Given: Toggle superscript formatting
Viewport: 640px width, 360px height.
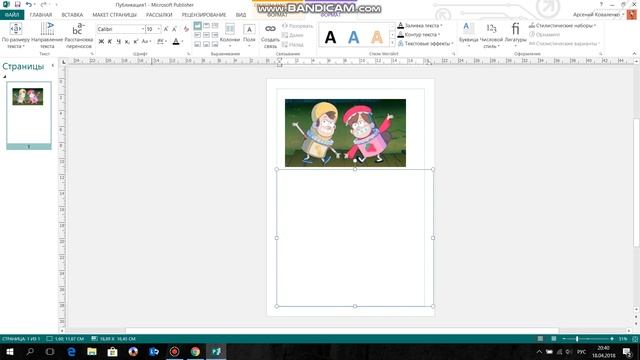Looking at the screenshot, I should (x=136, y=41).
